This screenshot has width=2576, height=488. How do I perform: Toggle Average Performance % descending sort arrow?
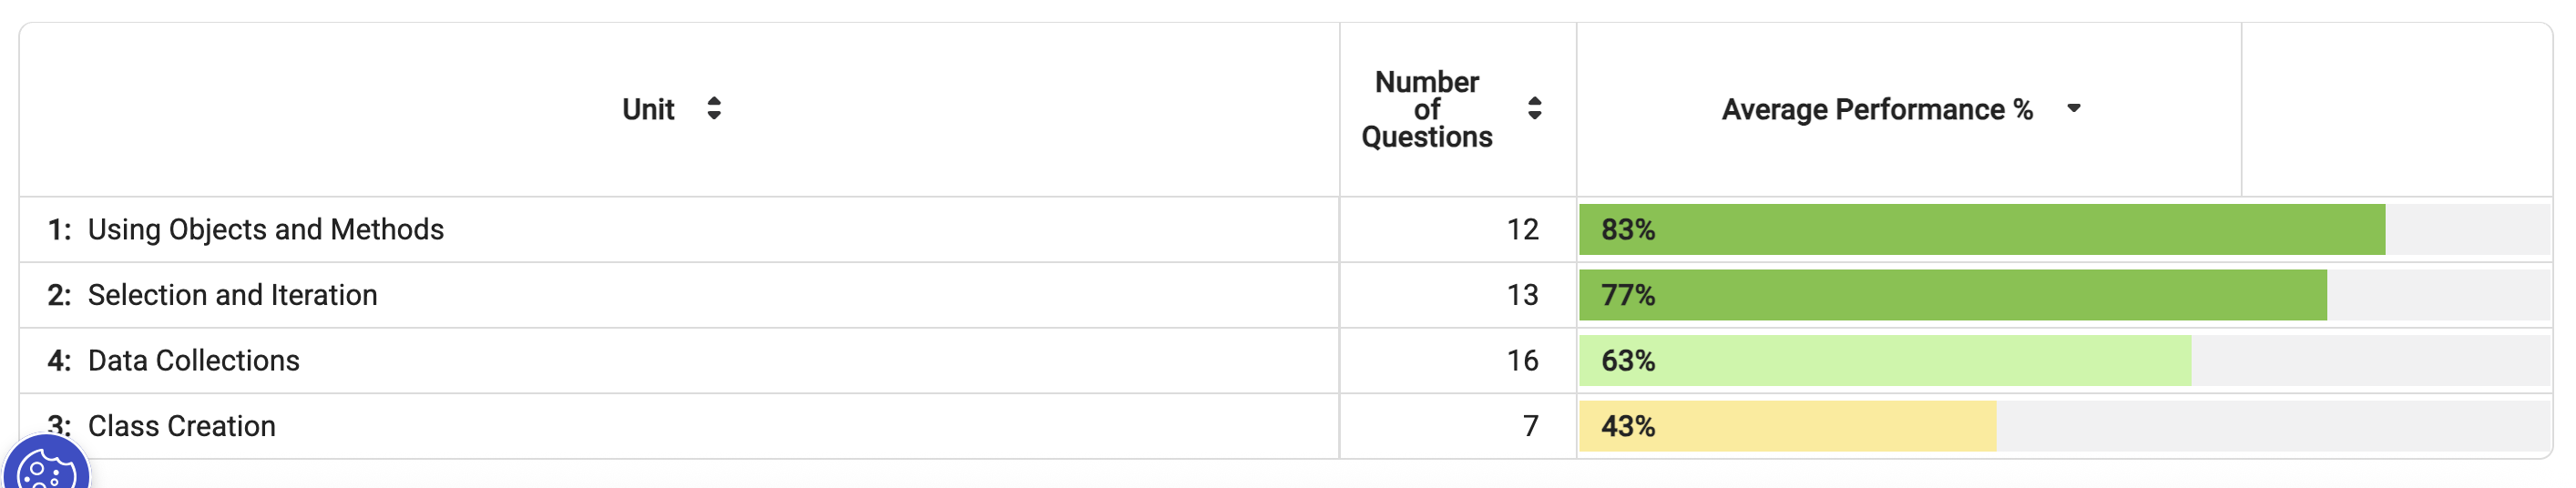pyautogui.click(x=2073, y=108)
